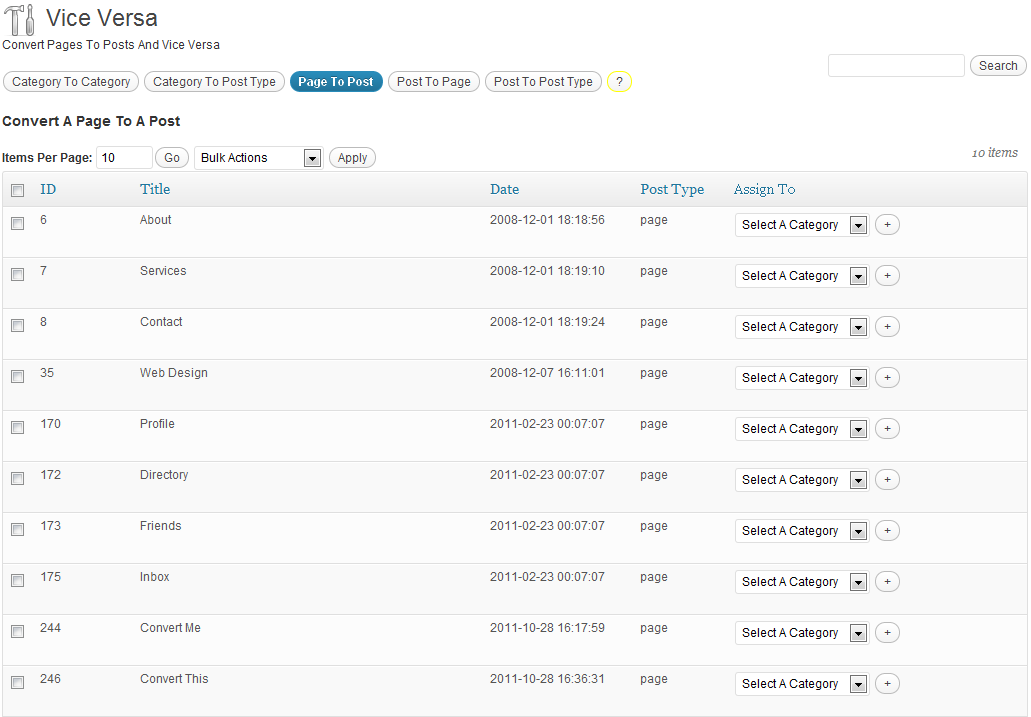Open the category dropdown for the Friends row
1031x717 pixels.
click(801, 531)
